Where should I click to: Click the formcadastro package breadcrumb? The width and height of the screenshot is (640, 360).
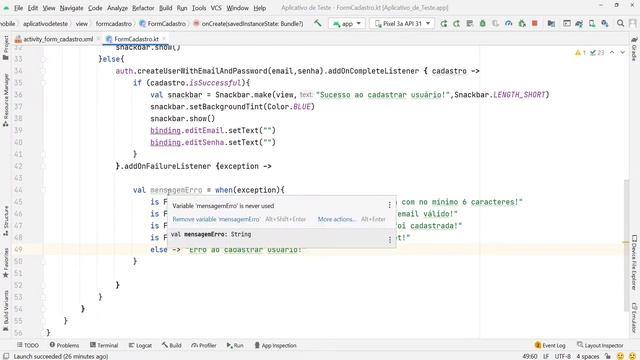[x=113, y=24]
